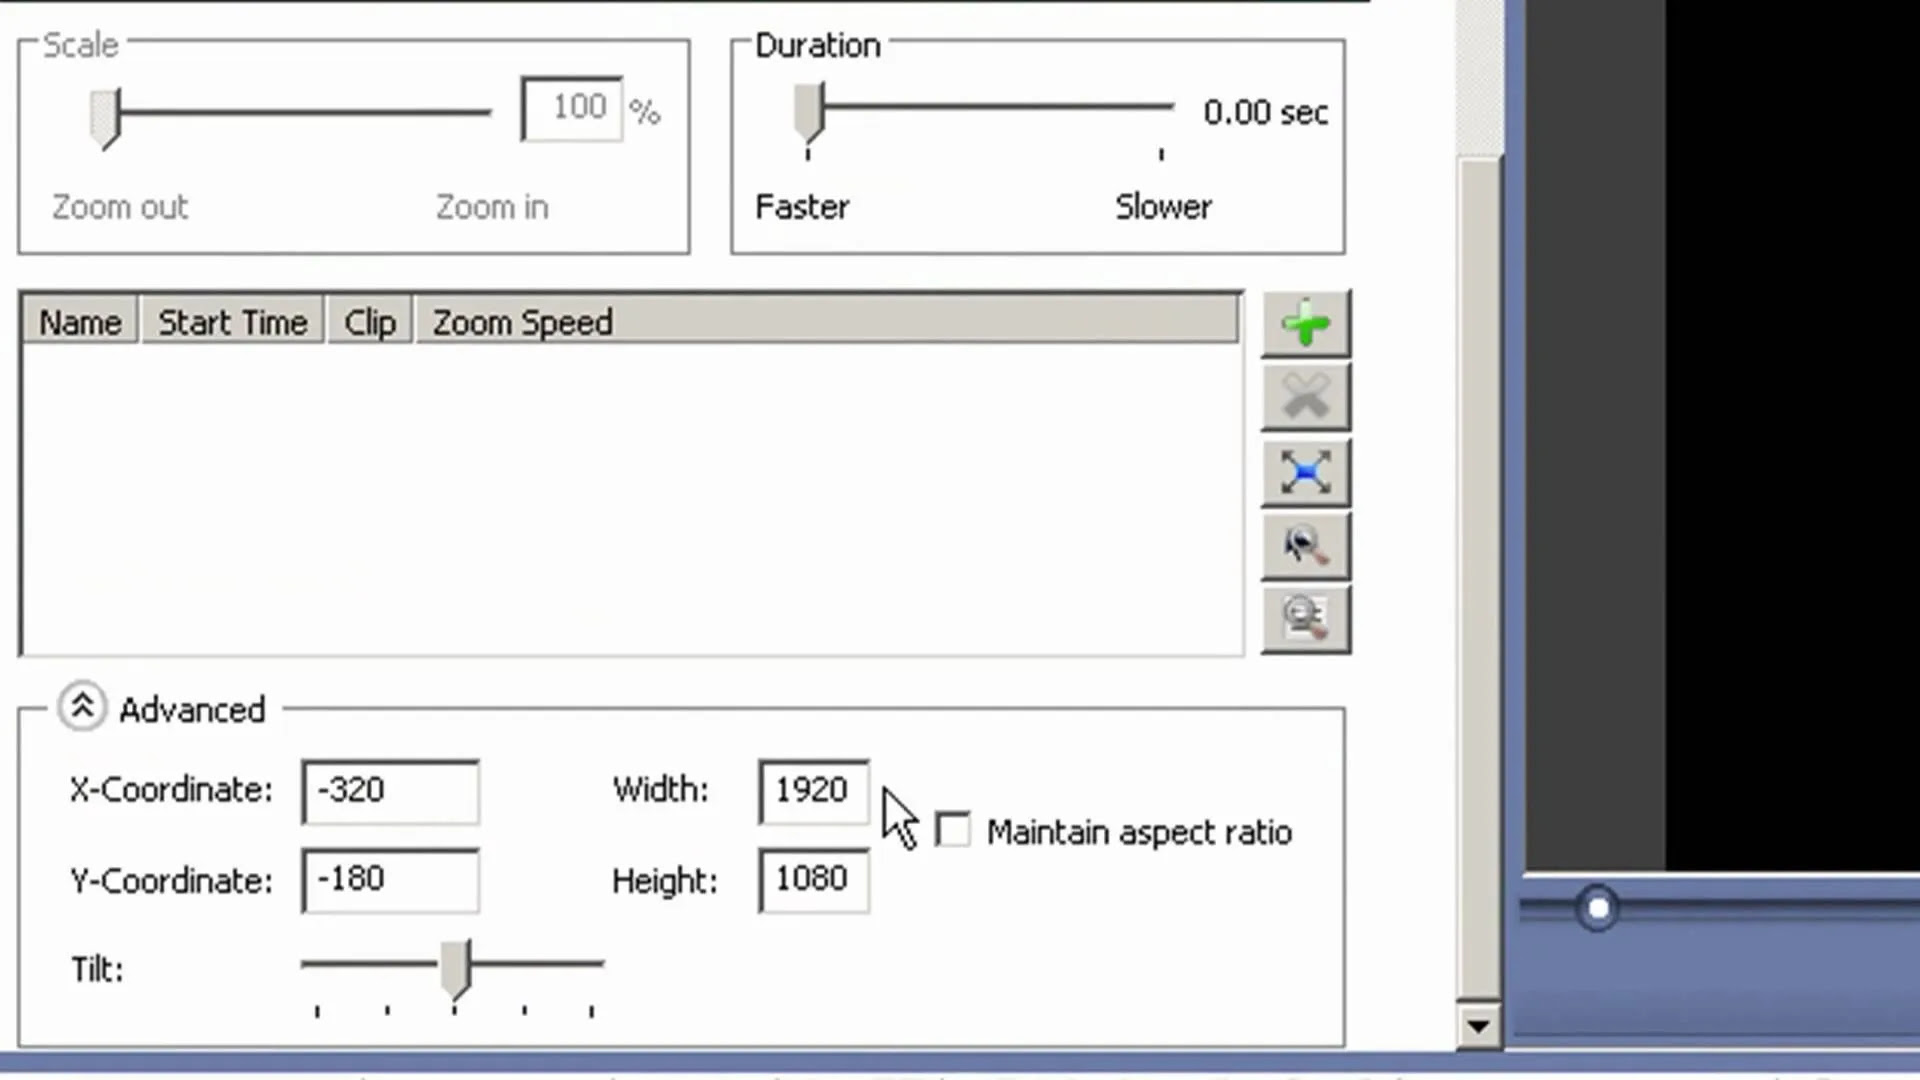
Task: Click into the Height field
Action: [812, 880]
